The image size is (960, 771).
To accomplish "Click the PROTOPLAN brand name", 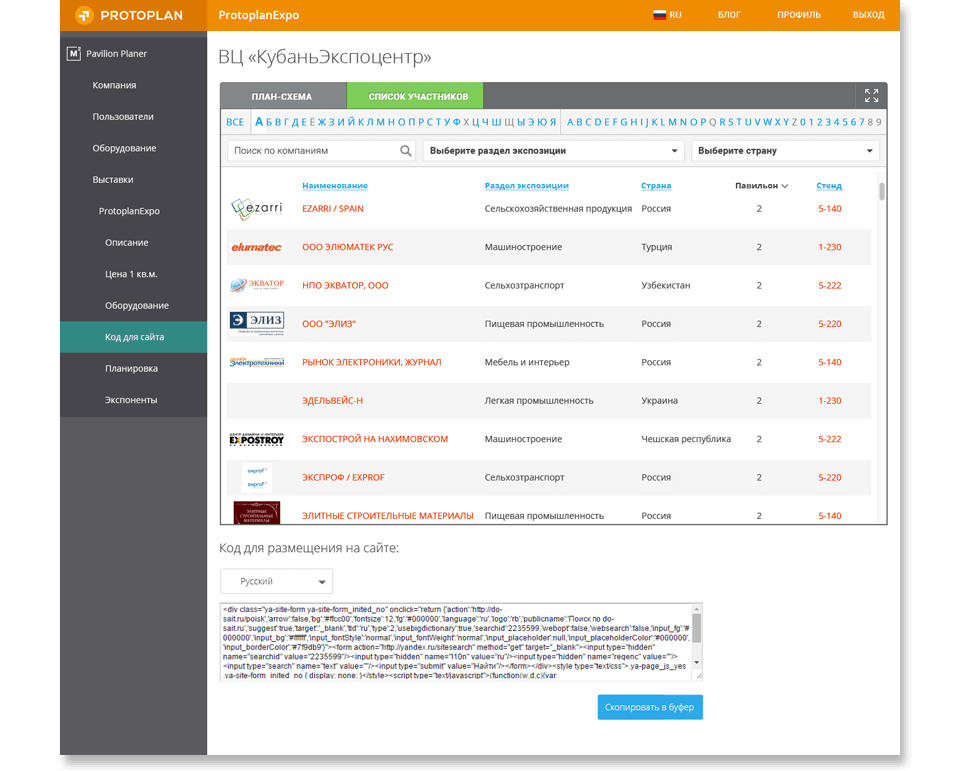I will tap(141, 15).
